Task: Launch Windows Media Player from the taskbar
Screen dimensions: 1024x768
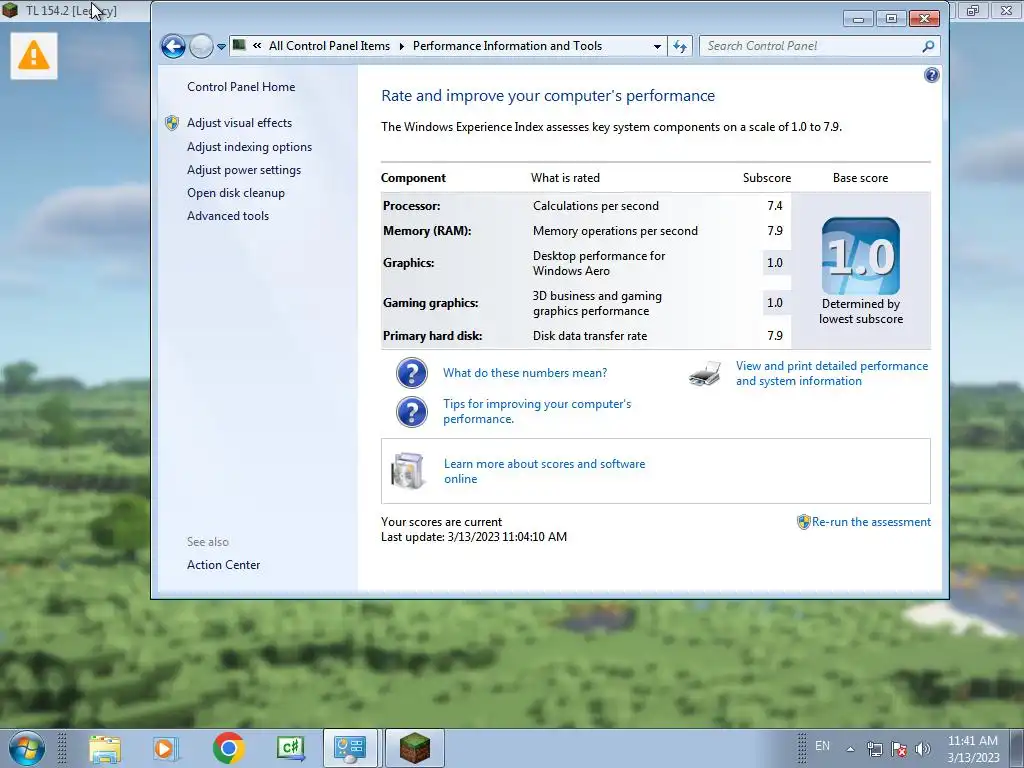Action: click(x=165, y=748)
